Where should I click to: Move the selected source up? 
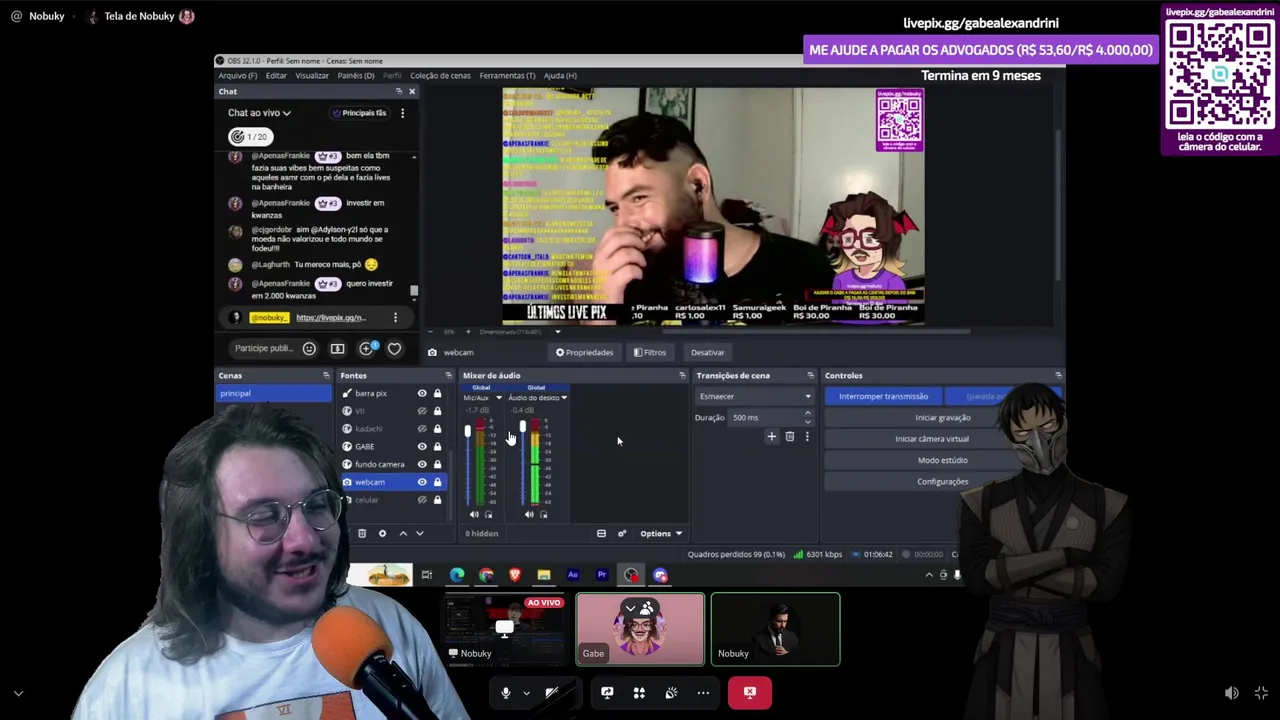click(x=403, y=533)
